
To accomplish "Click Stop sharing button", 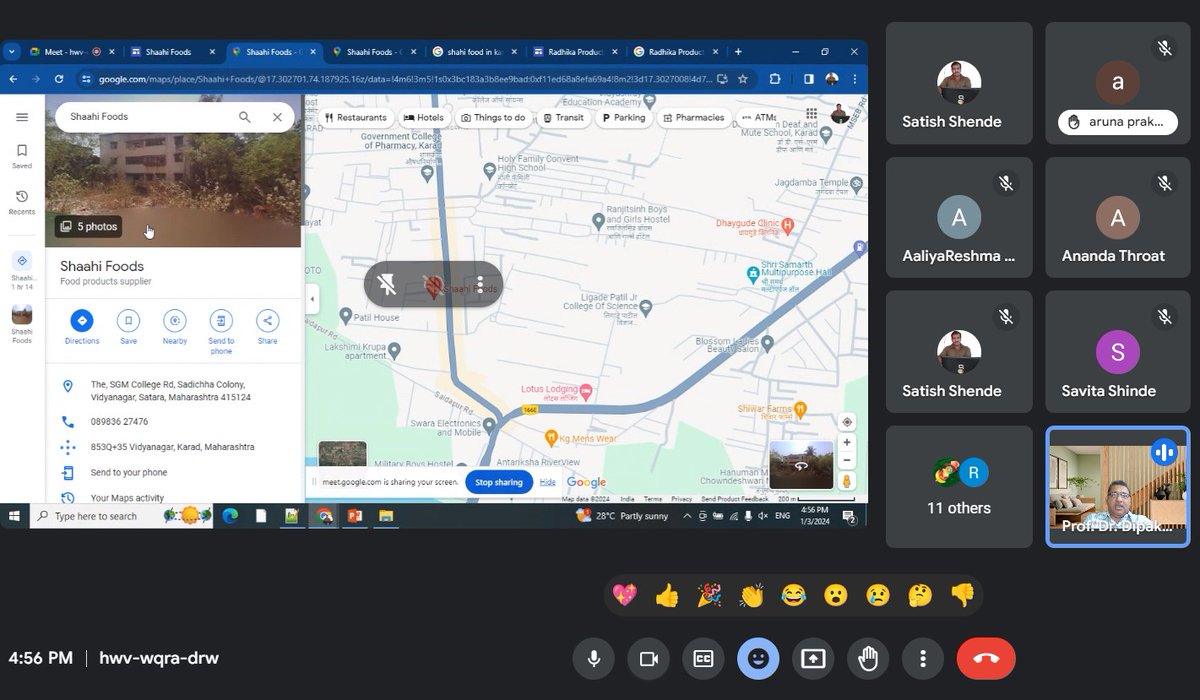I will [x=498, y=482].
